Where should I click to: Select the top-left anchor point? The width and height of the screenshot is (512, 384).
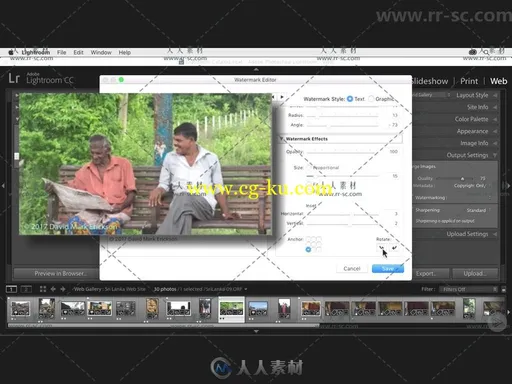pos(308,239)
